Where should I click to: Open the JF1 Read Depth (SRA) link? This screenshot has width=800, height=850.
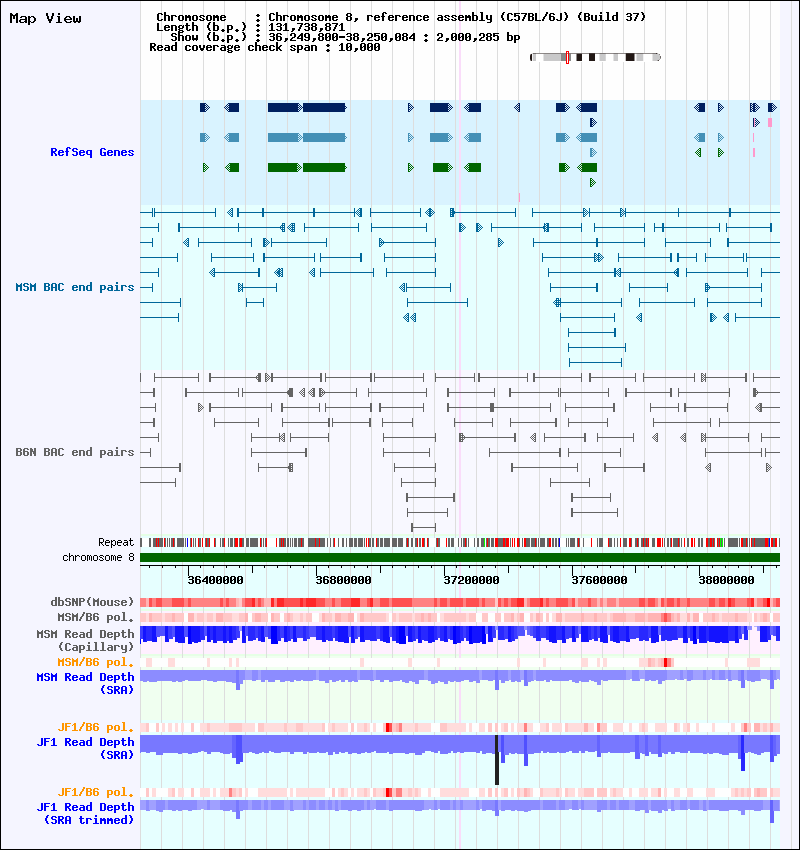click(x=85, y=749)
